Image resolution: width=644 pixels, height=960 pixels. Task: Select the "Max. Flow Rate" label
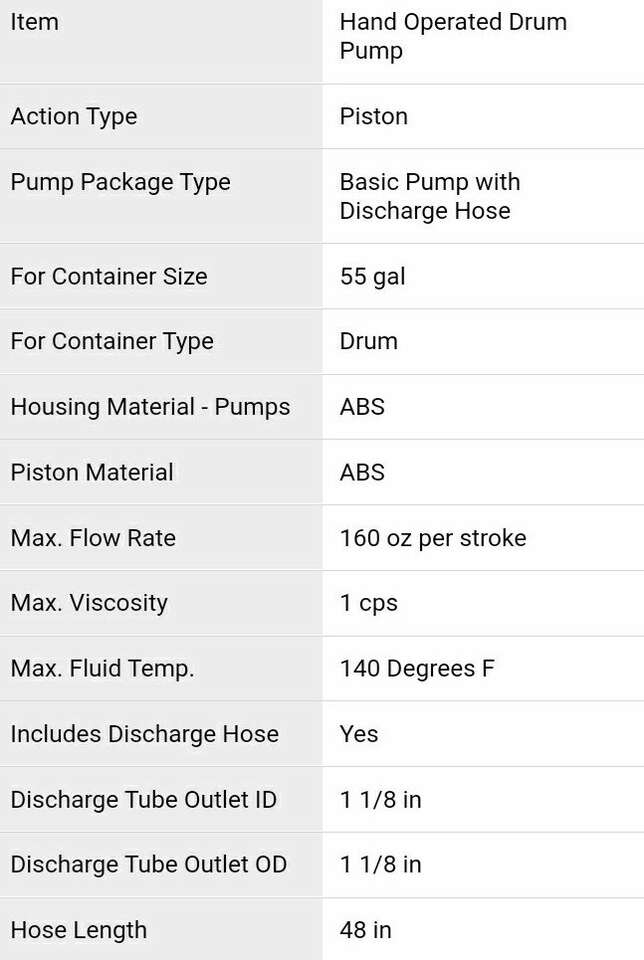coord(93,538)
